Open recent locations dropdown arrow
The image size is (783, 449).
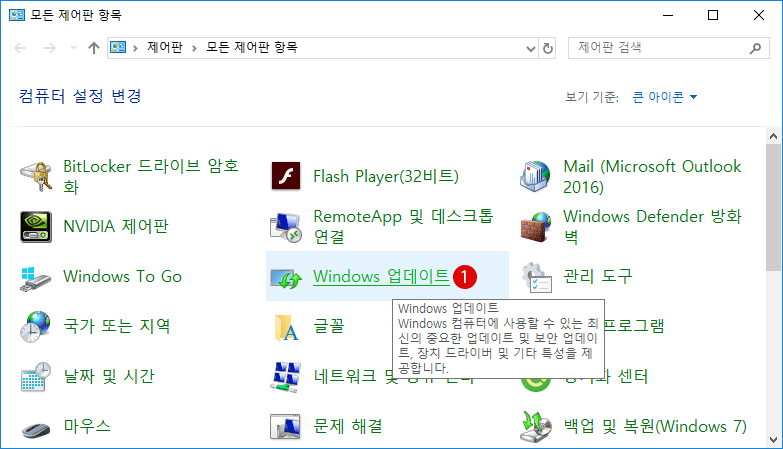point(73,48)
